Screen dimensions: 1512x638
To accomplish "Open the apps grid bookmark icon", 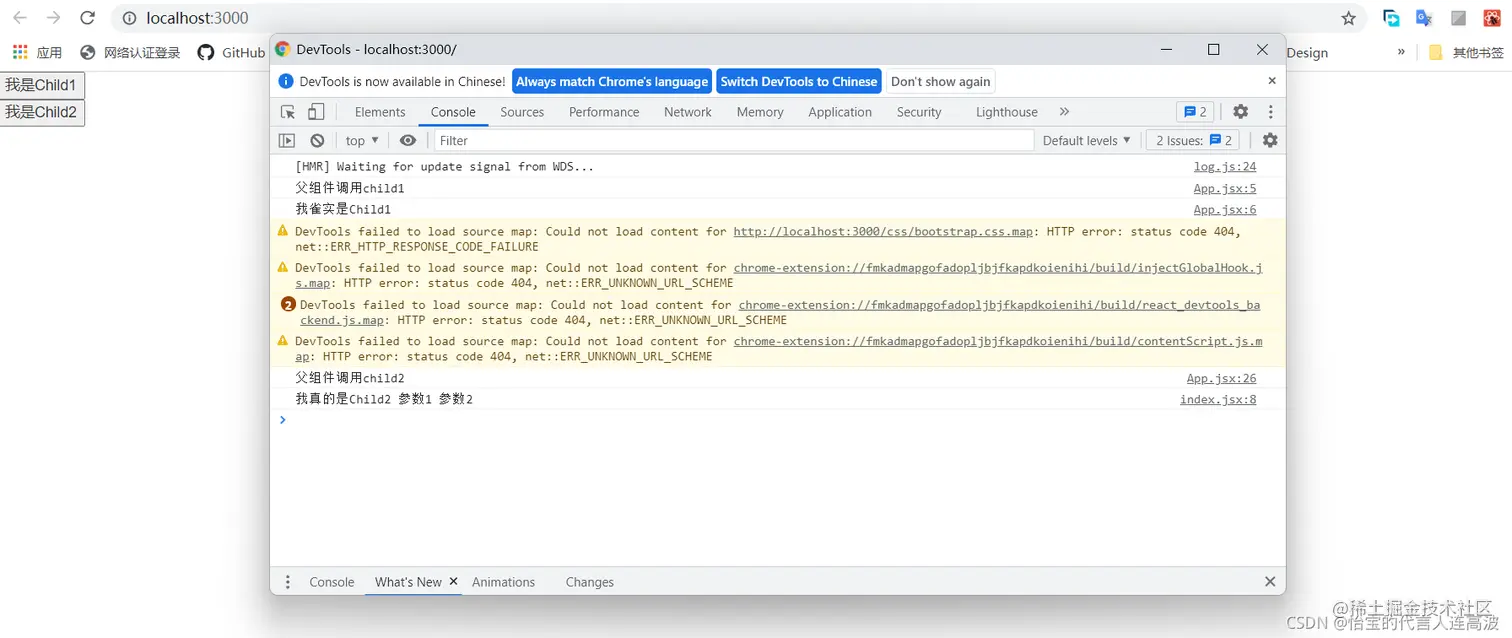I will 20,52.
